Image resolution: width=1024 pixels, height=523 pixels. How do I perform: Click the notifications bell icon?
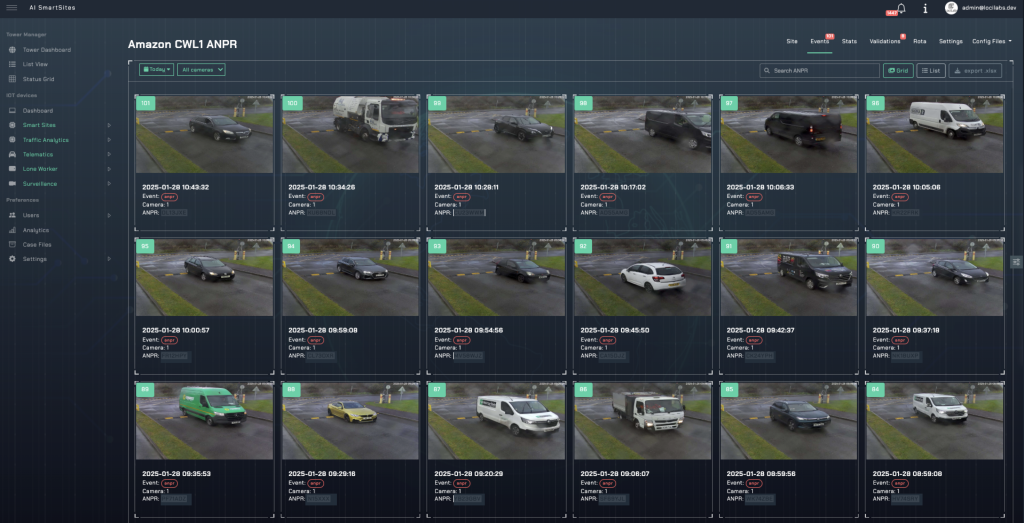(902, 8)
